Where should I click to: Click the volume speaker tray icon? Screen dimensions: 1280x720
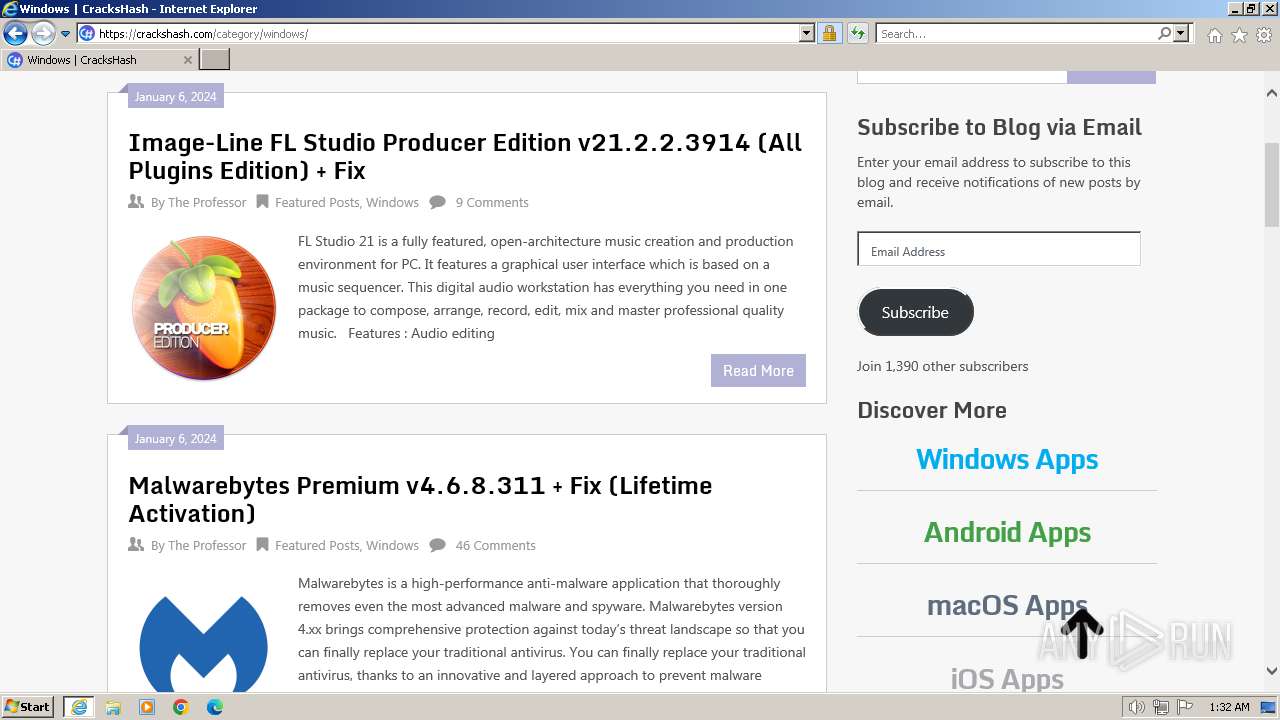click(x=1137, y=707)
